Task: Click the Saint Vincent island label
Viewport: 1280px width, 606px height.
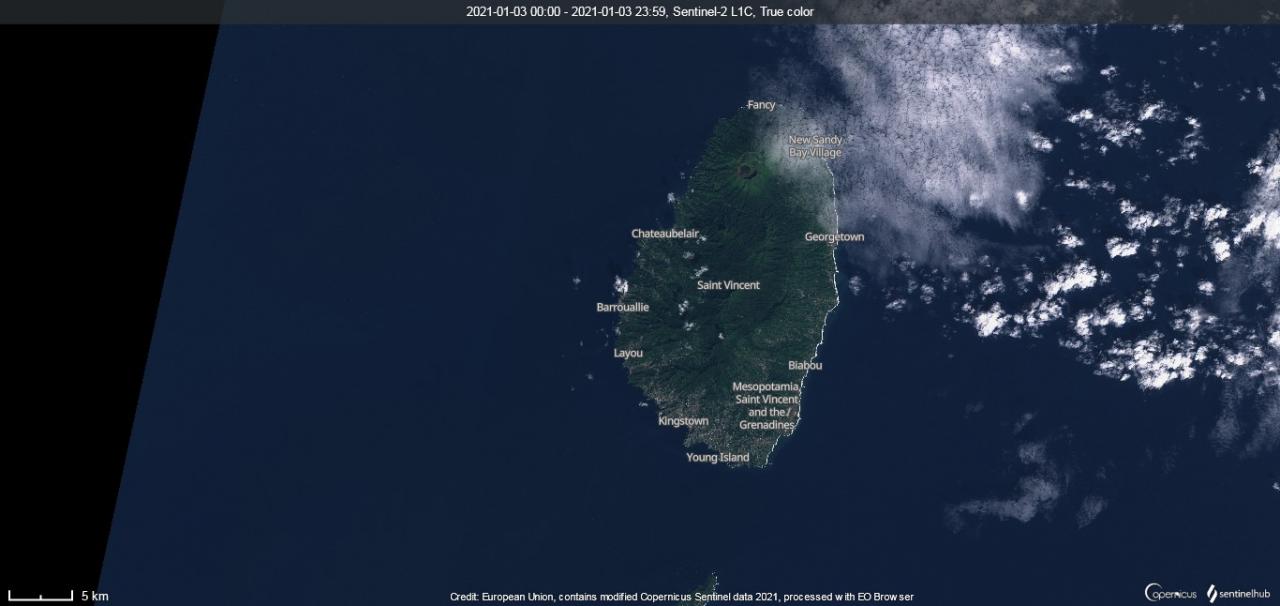Action: [728, 285]
